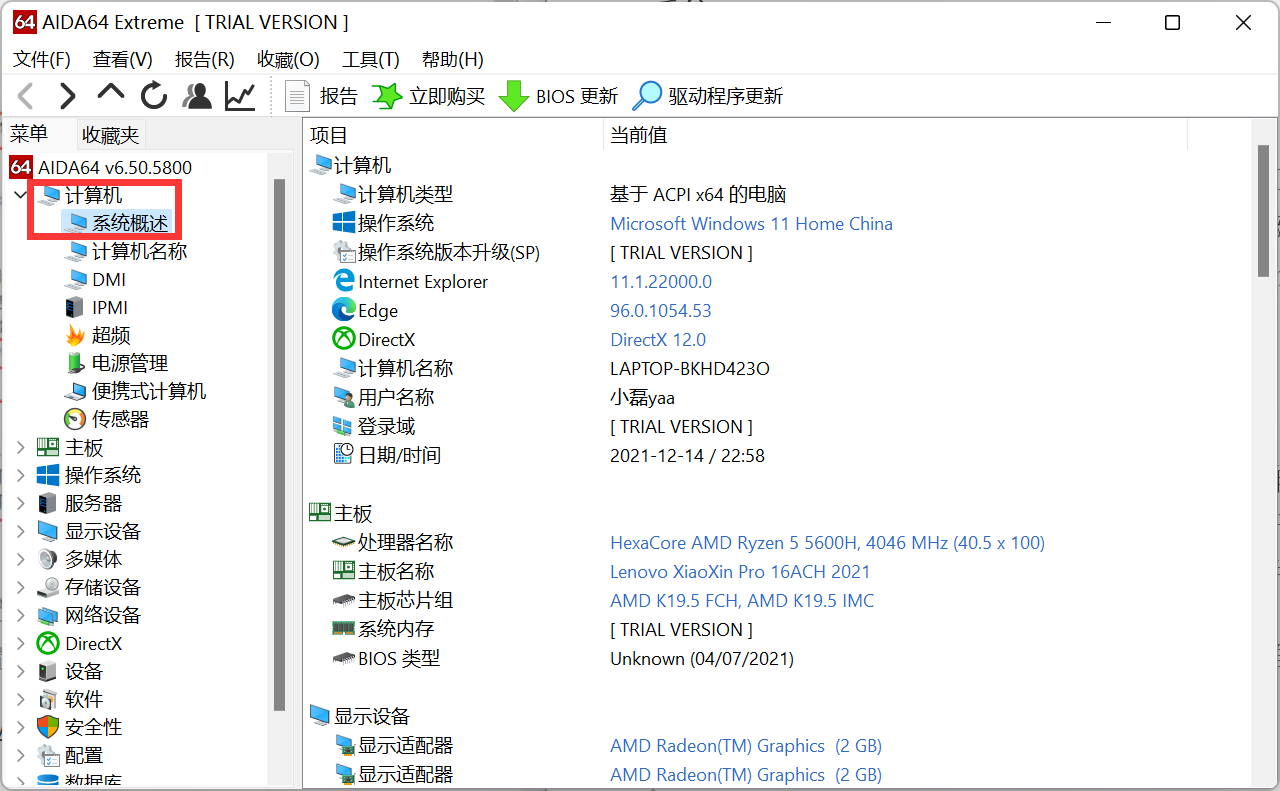Screen dimensions: 1280x791
Task: Open the user management icon in toolbar
Action: pos(197,96)
